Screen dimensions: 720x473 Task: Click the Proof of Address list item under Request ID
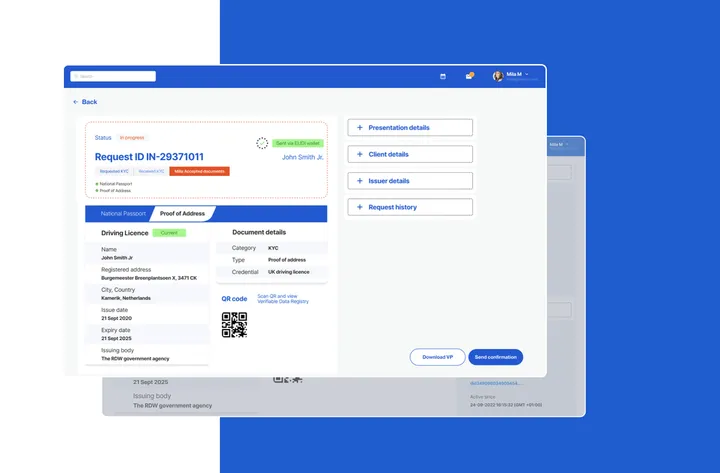[x=113, y=191]
